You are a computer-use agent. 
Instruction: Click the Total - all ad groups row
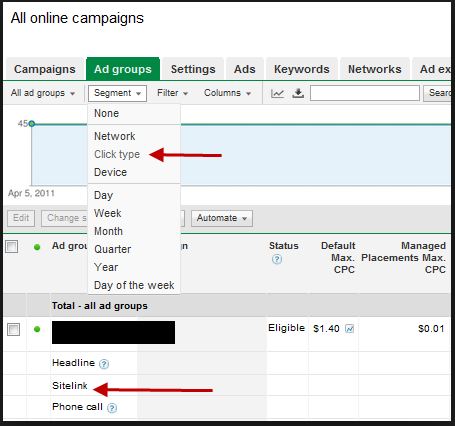point(227,306)
